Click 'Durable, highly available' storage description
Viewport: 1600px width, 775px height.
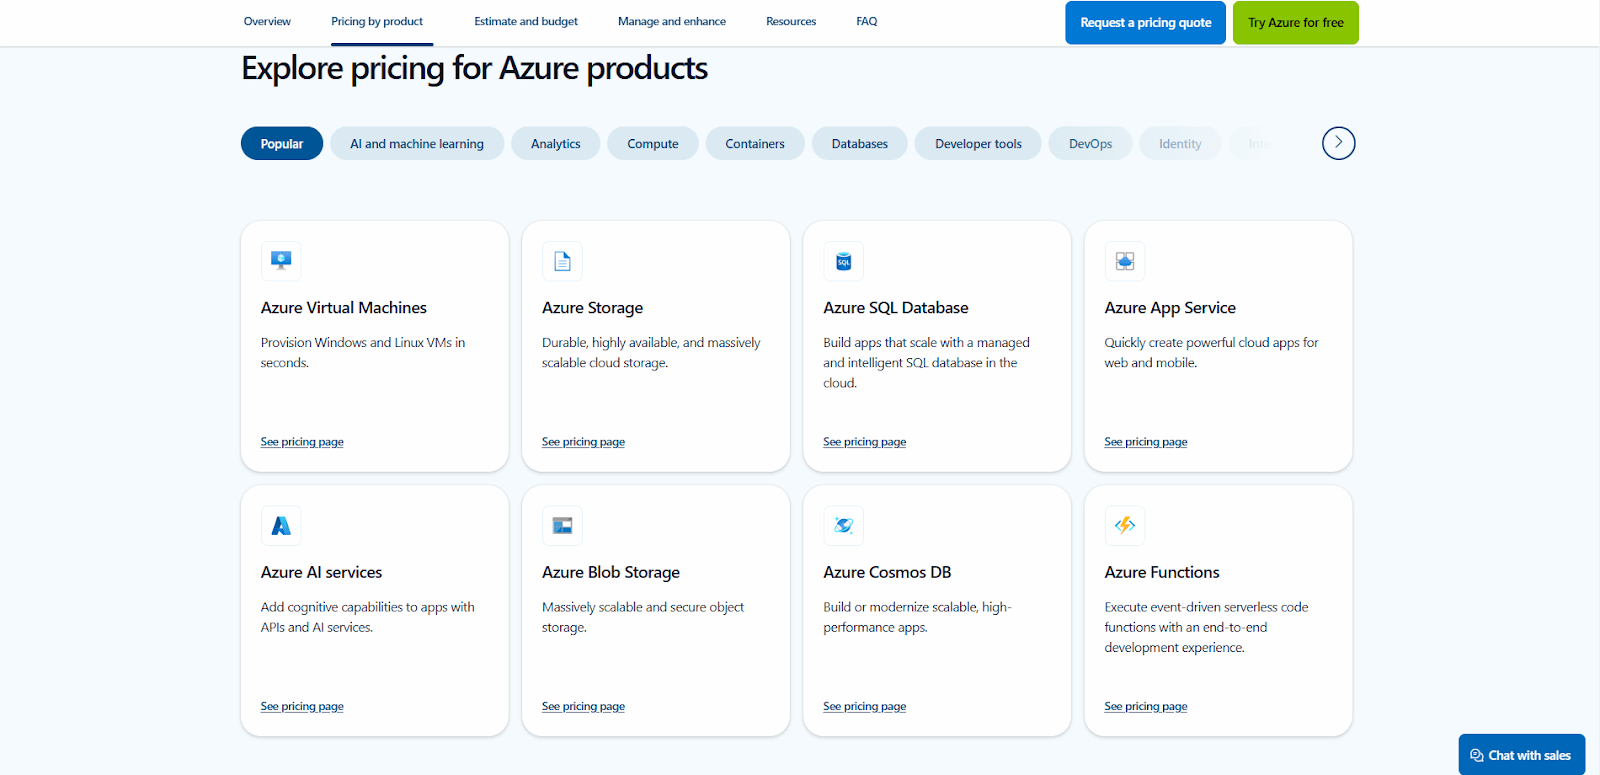651,352
